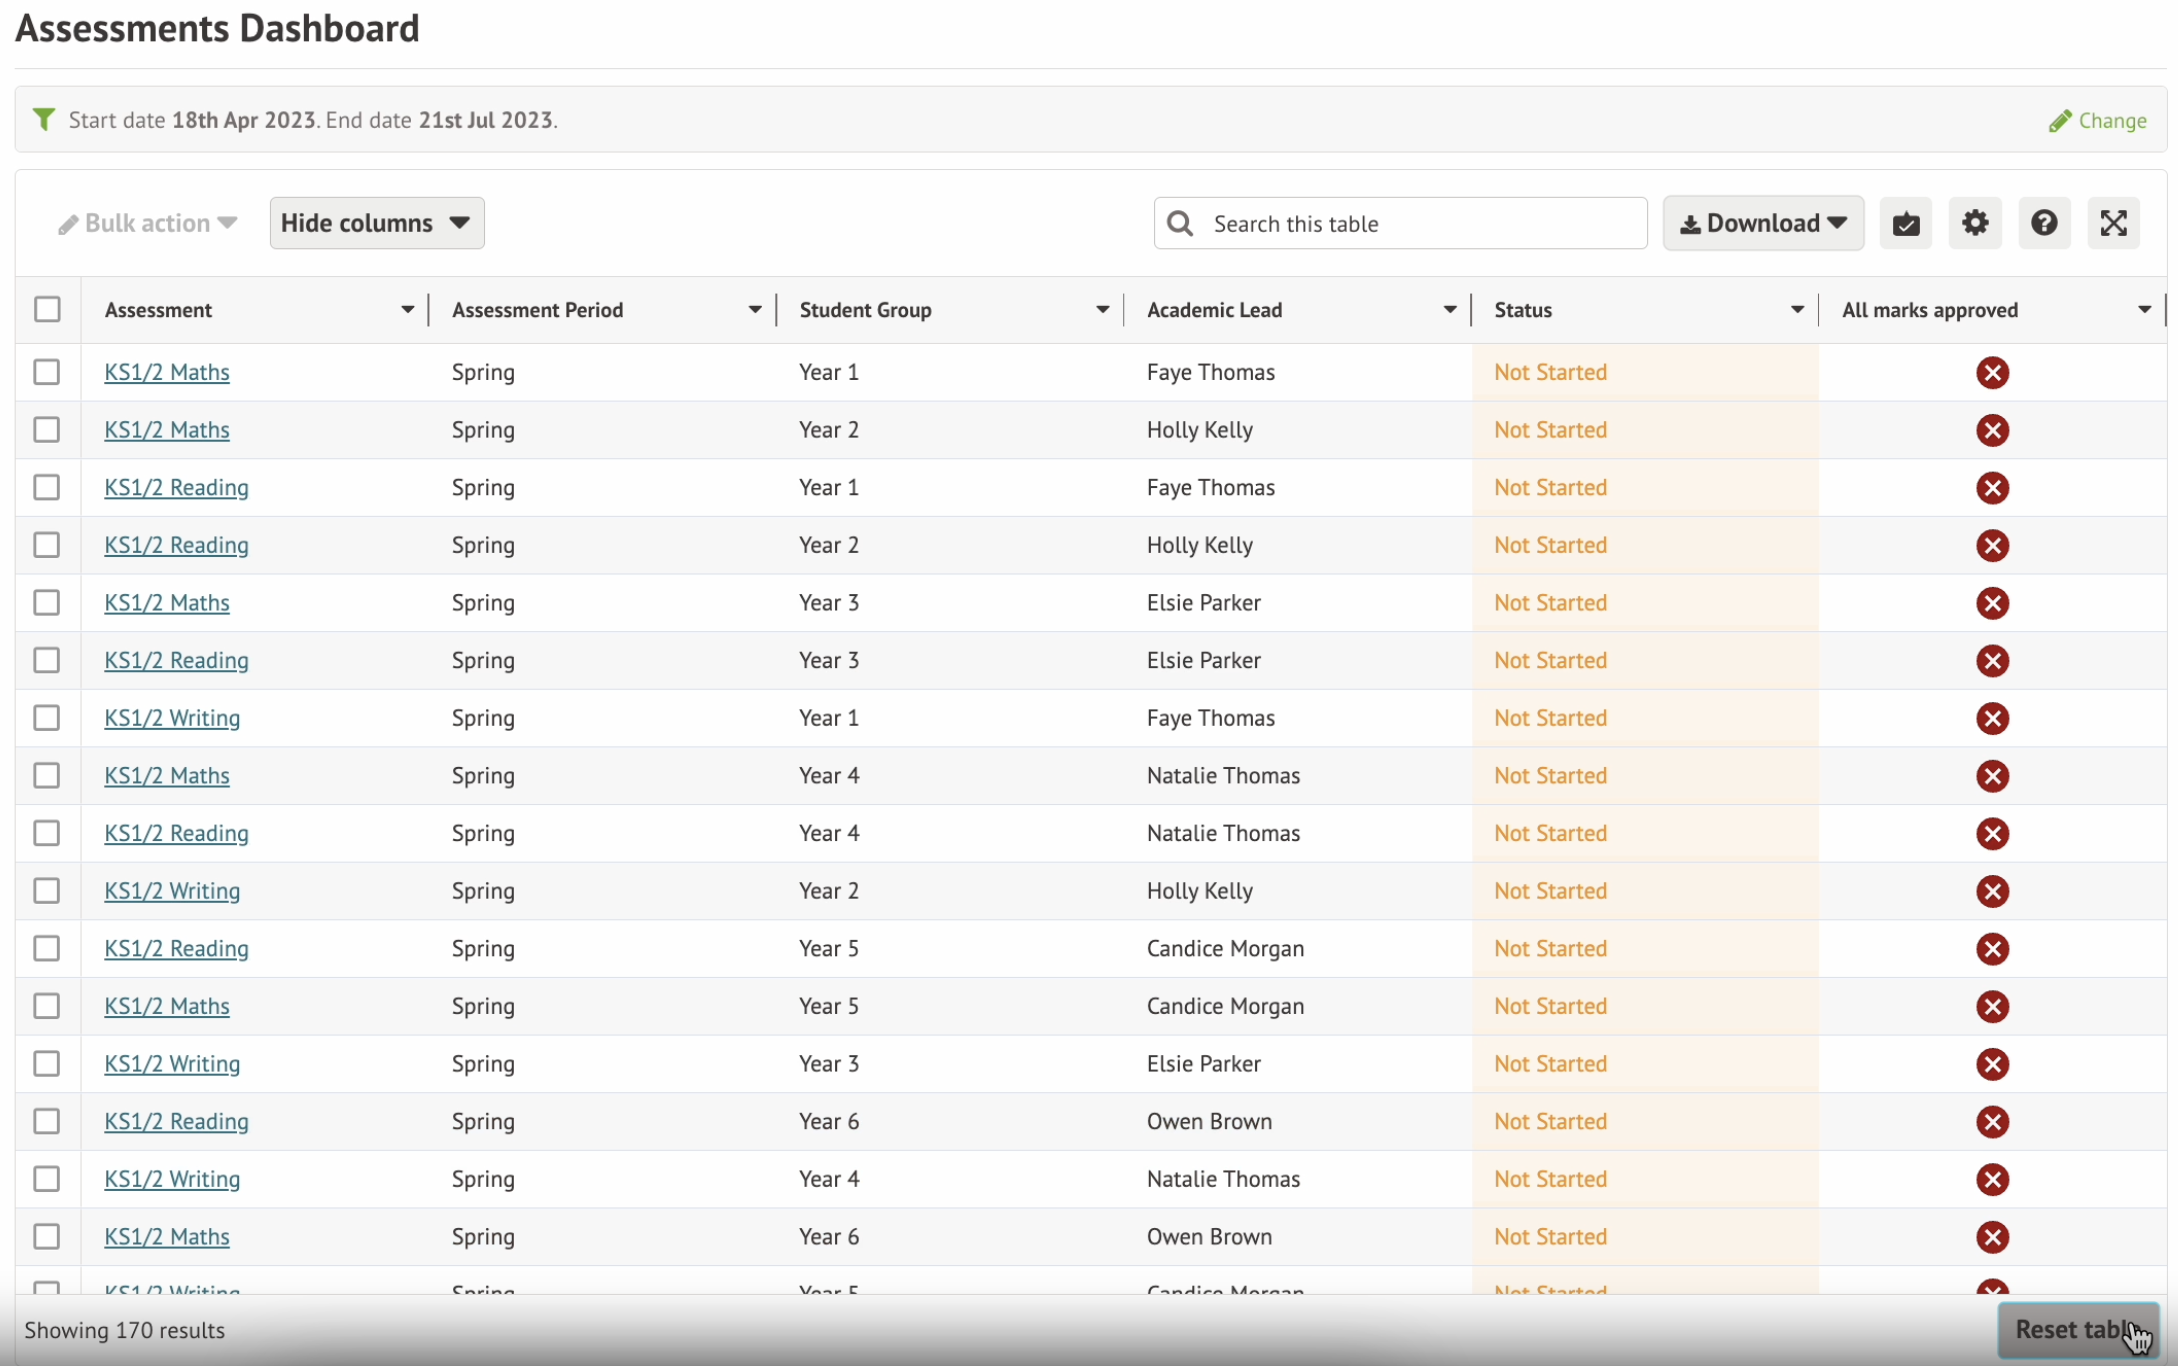Click red X in Year 3 Writing row

click(x=1992, y=1064)
